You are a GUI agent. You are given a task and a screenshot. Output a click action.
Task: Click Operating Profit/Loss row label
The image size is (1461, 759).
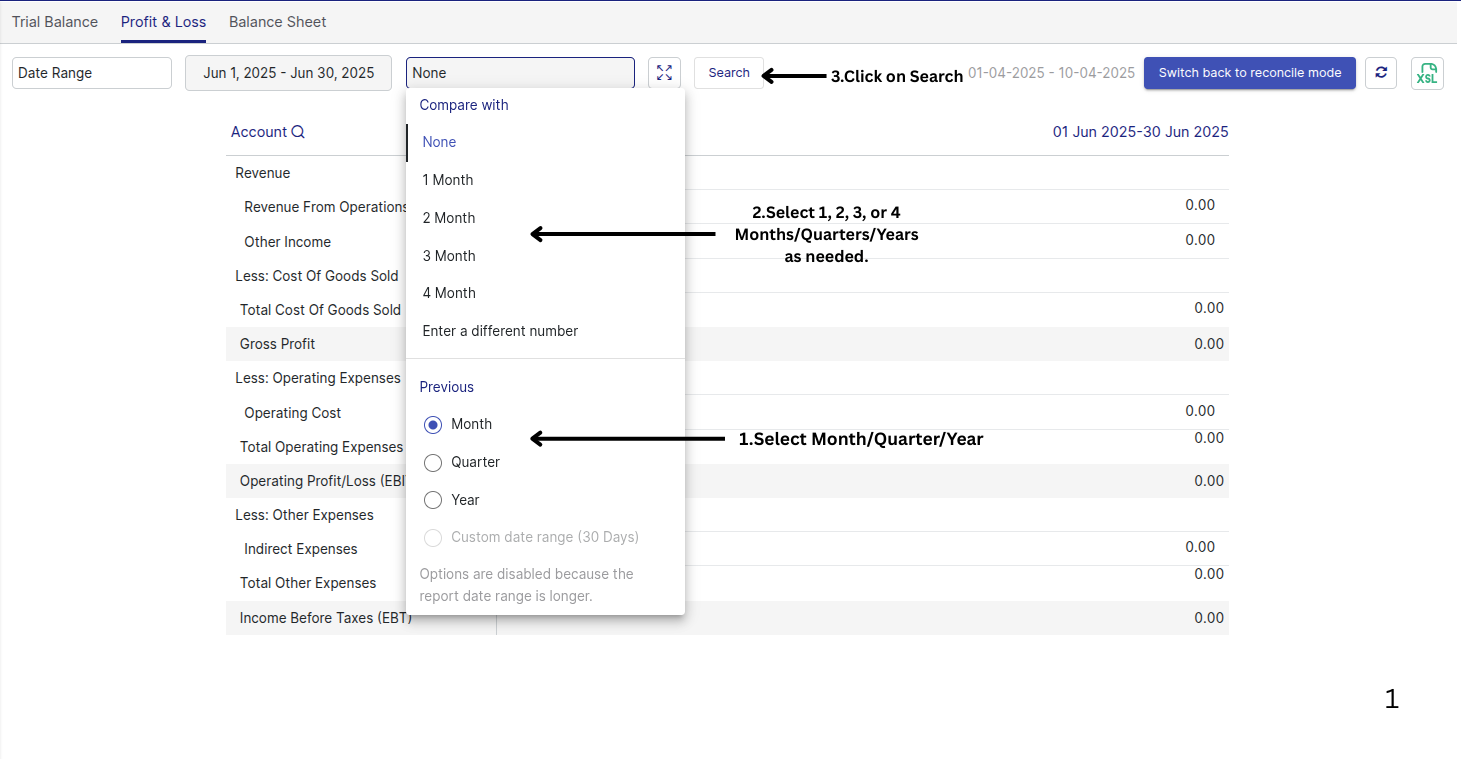(x=322, y=481)
